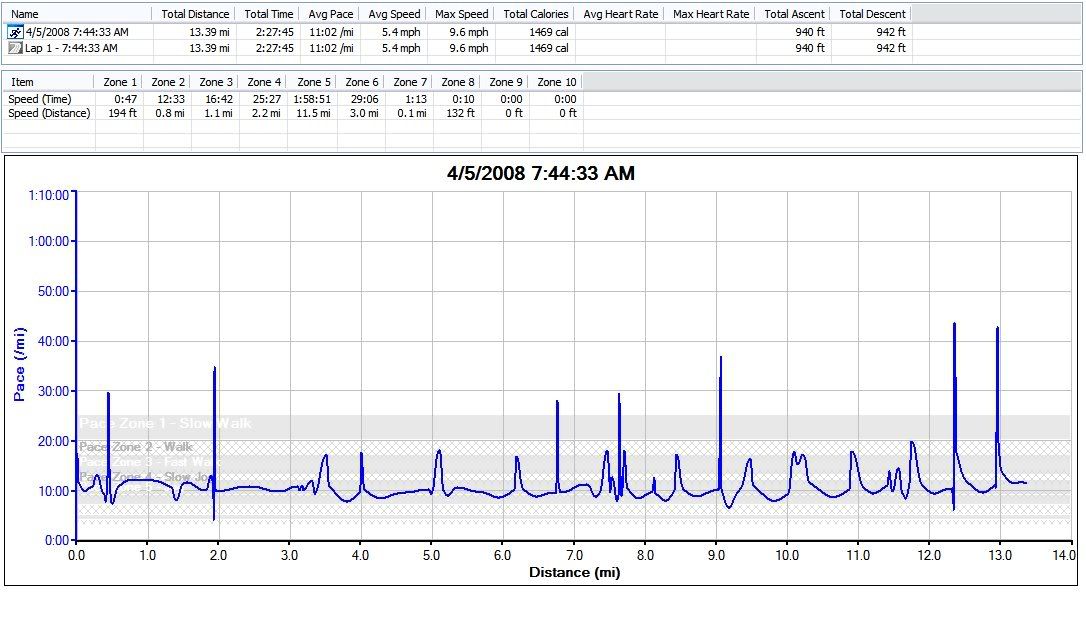Click the Item column header in zones table
Viewport: 1086px width, 631px height.
[22, 82]
